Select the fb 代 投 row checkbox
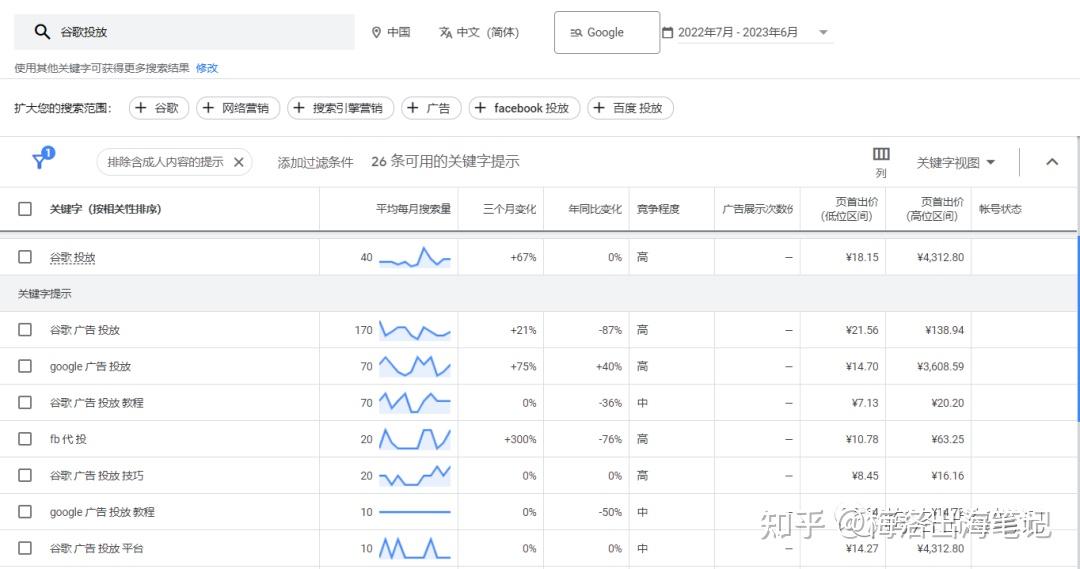This screenshot has height=569, width=1080. (25, 439)
